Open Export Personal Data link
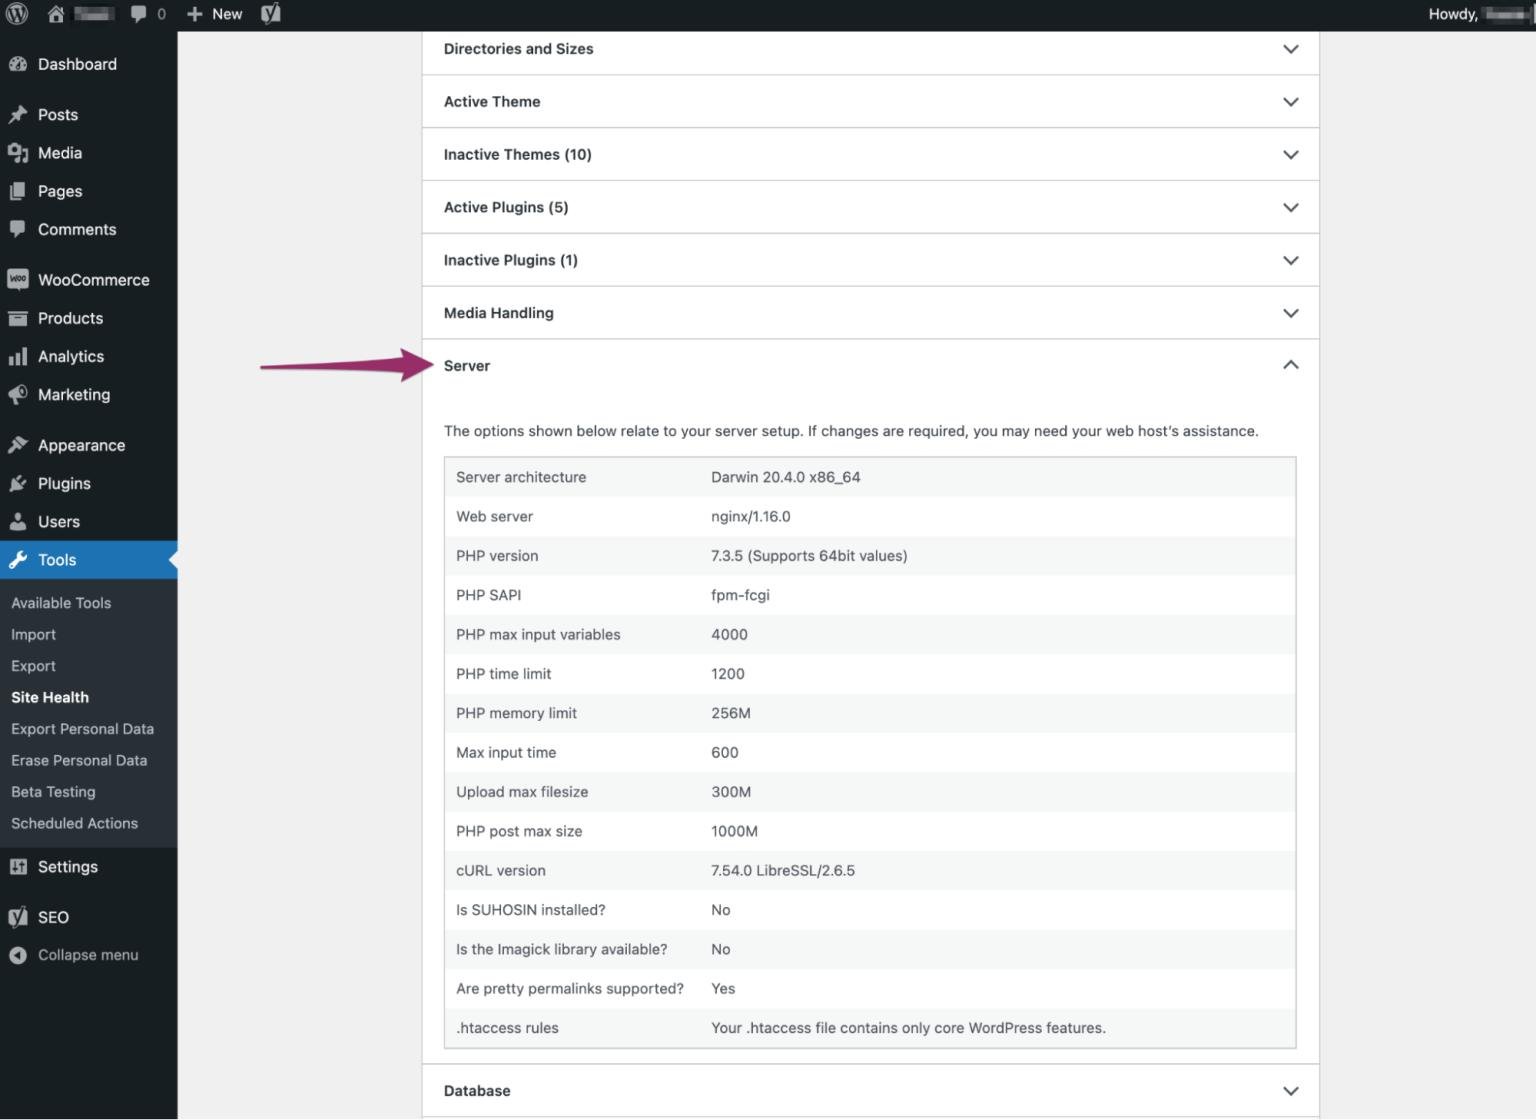This screenshot has width=1536, height=1120. coord(82,729)
